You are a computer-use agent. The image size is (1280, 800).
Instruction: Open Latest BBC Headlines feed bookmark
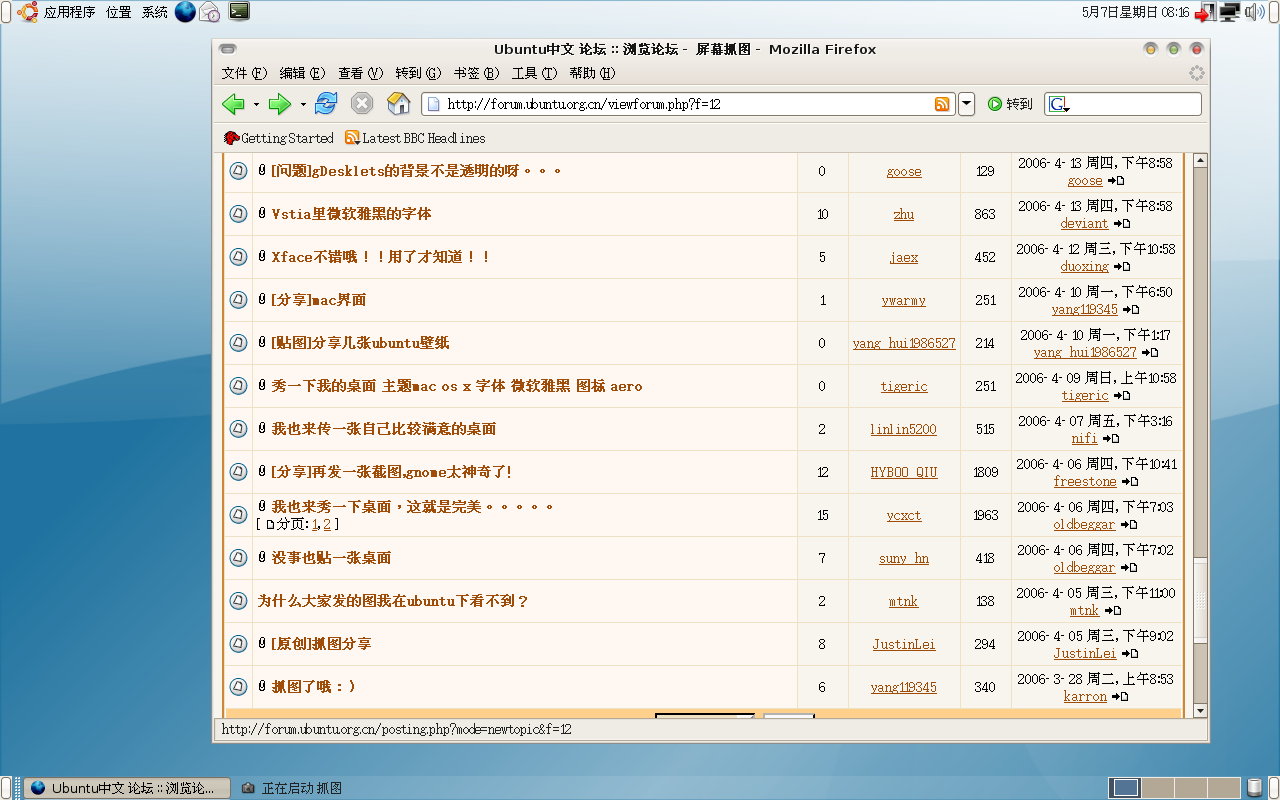click(x=415, y=138)
